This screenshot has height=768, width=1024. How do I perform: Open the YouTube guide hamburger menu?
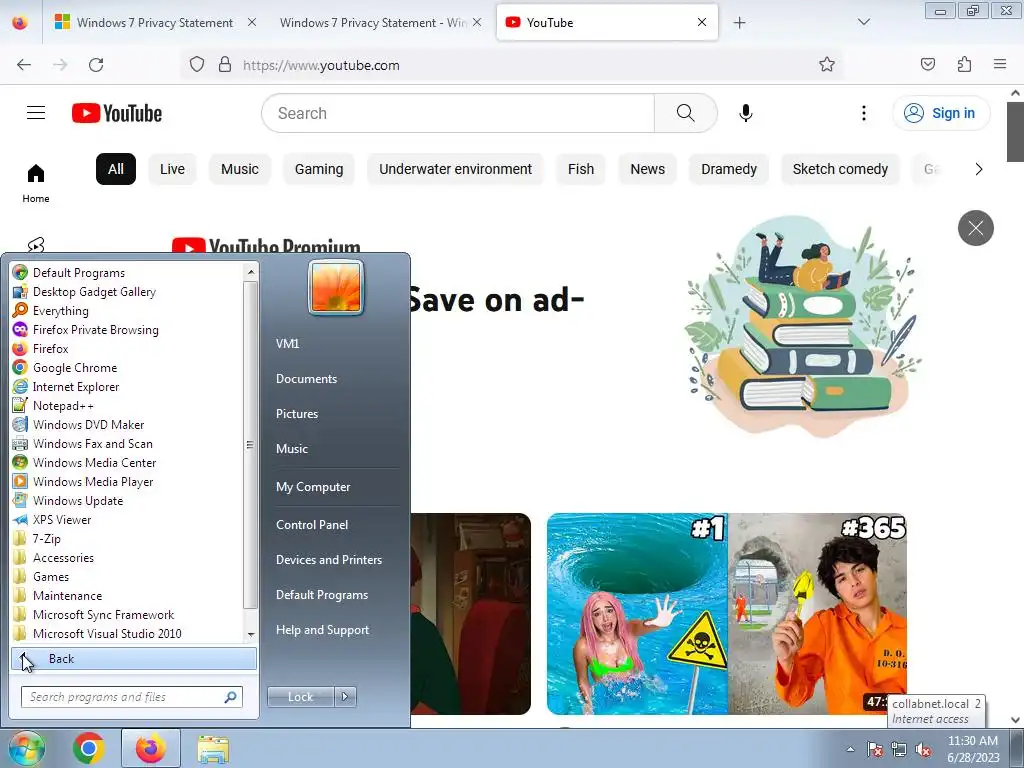(x=36, y=113)
